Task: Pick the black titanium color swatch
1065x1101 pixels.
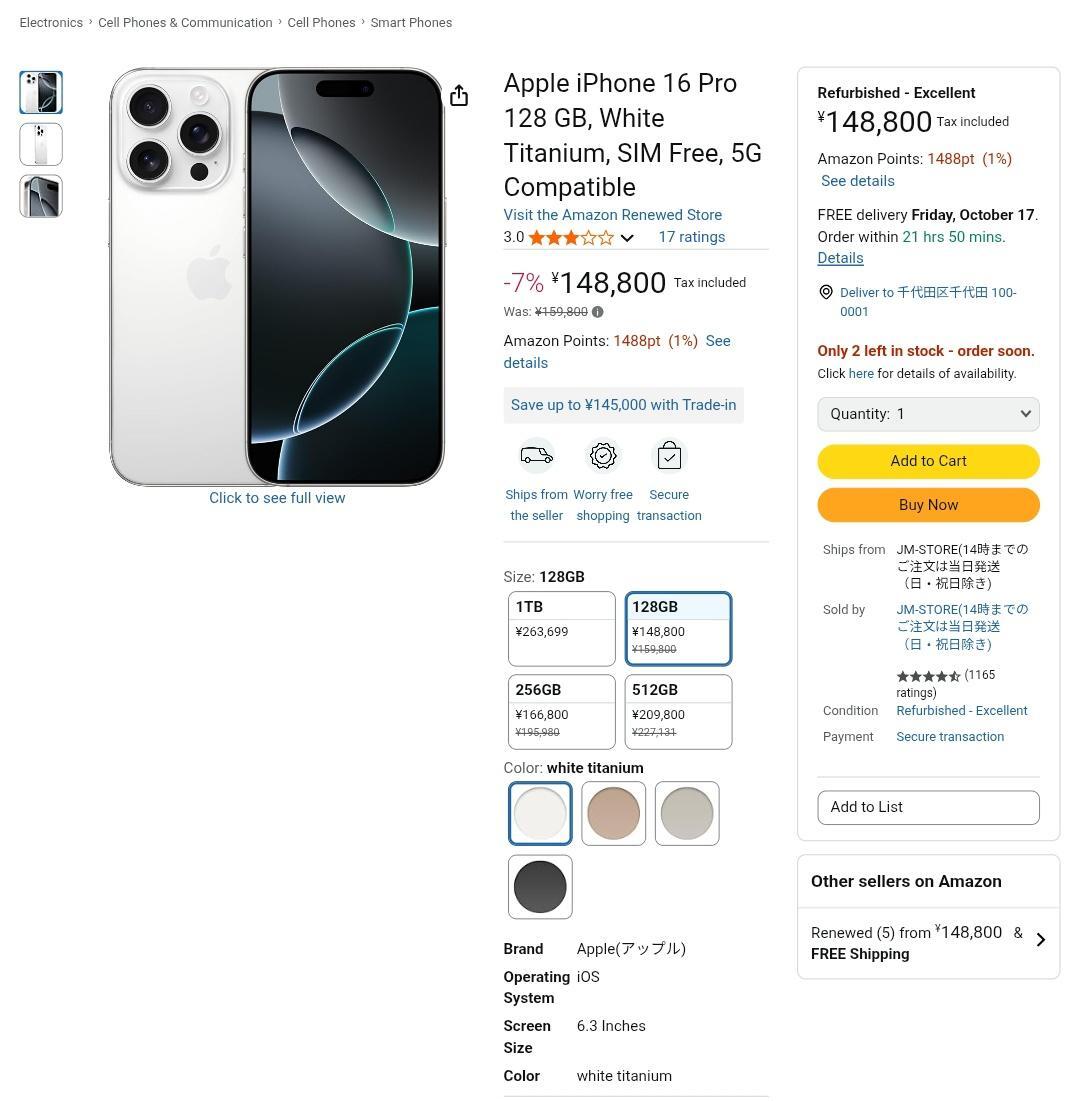Action: pos(540,887)
